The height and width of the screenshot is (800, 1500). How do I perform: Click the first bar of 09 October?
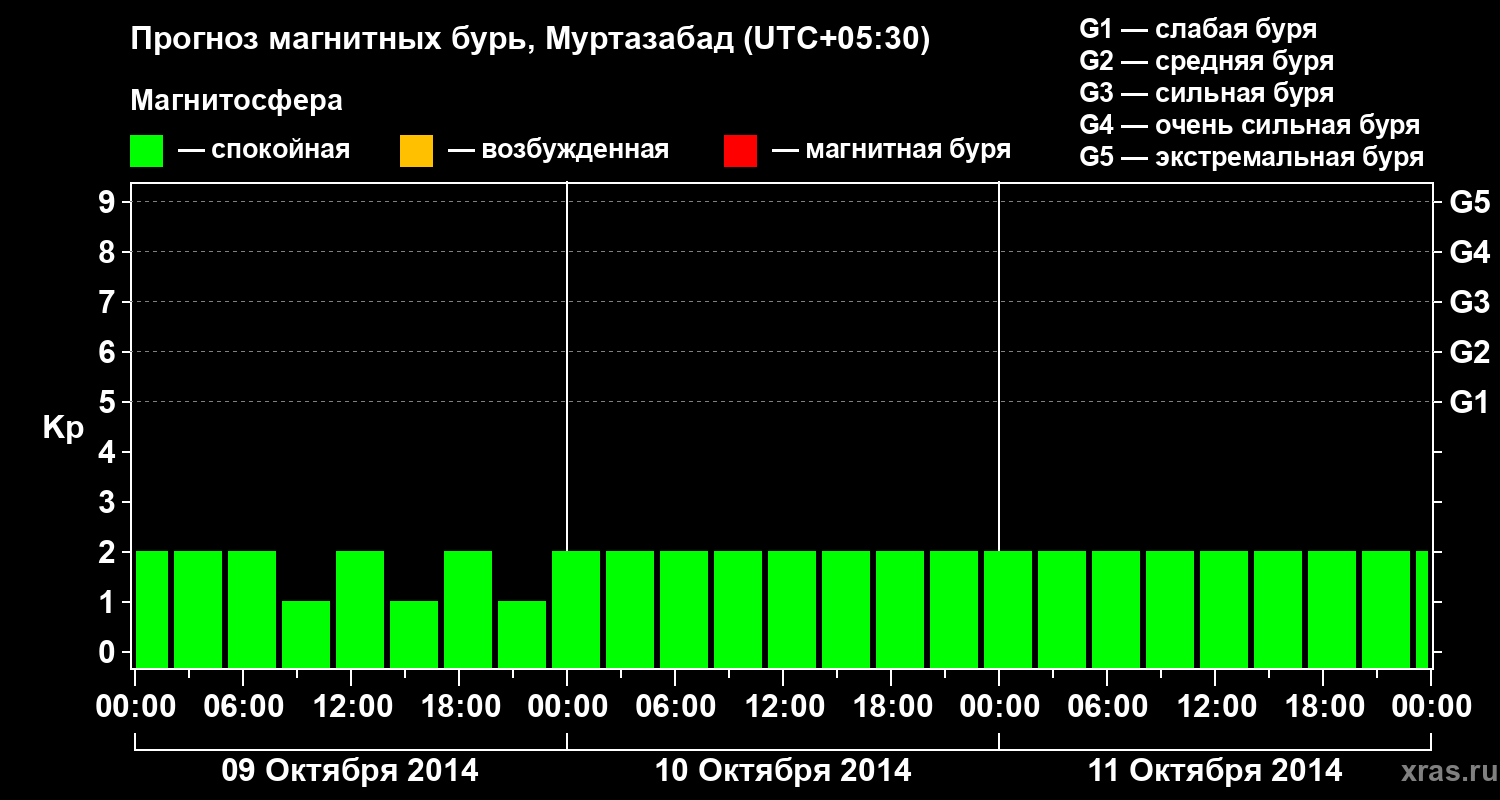pyautogui.click(x=152, y=609)
